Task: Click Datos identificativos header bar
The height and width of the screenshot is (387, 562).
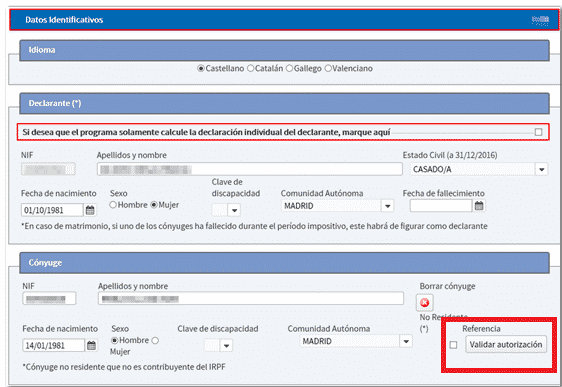Action: [x=284, y=20]
